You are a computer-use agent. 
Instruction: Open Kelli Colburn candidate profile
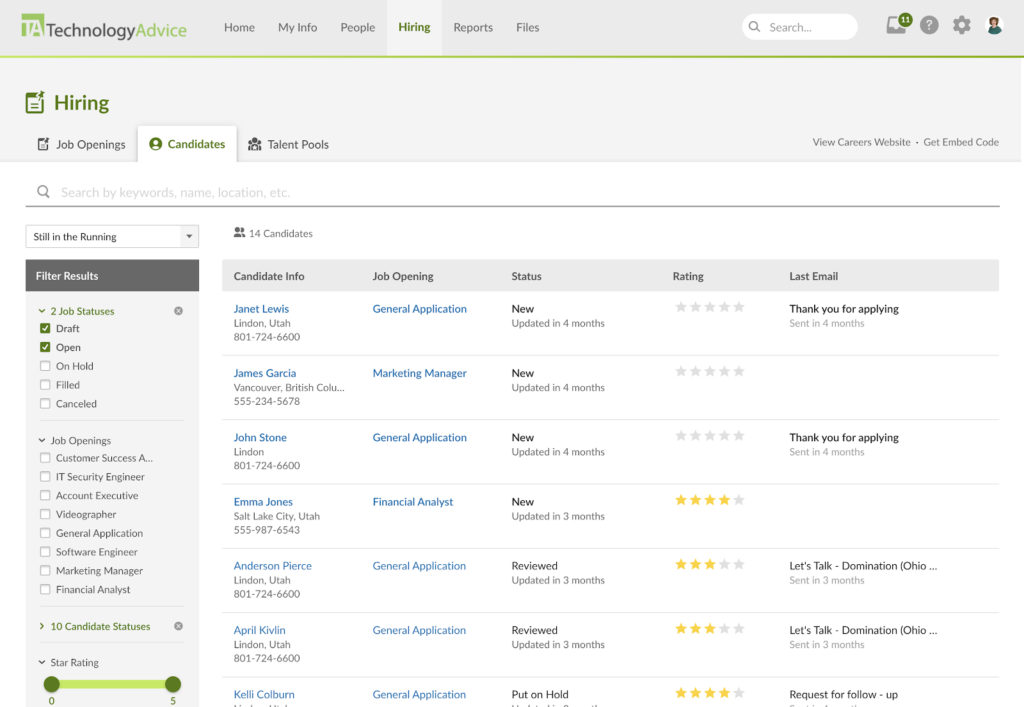[x=264, y=694]
